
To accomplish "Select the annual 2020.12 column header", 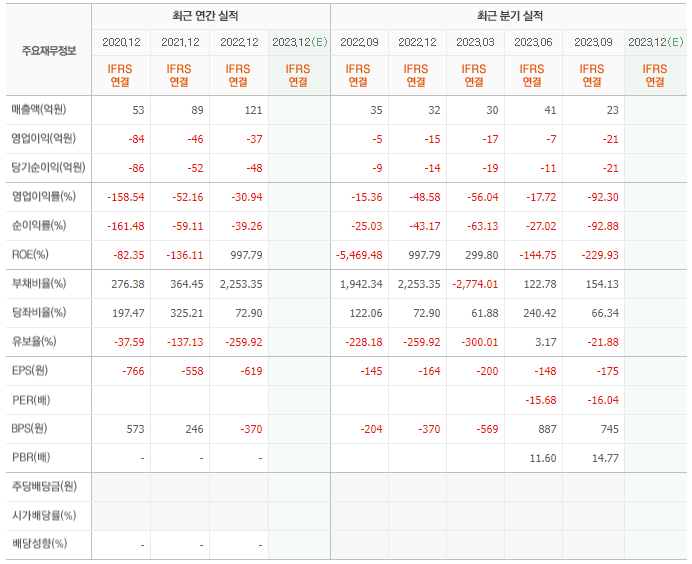I will coord(121,42).
